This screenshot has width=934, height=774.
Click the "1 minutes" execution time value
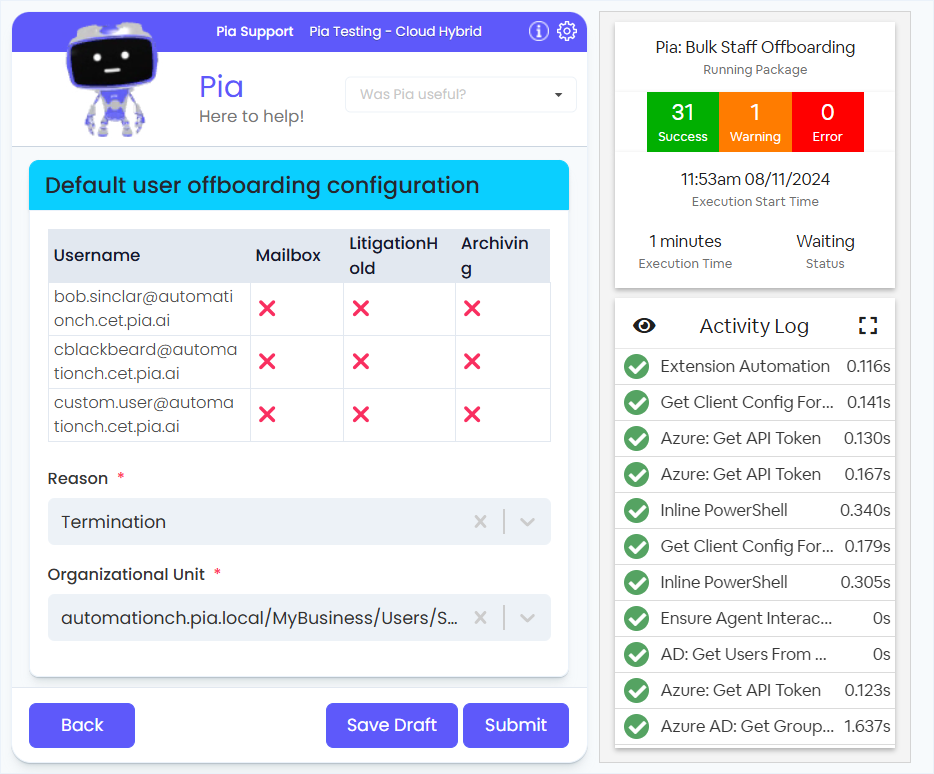[685, 241]
